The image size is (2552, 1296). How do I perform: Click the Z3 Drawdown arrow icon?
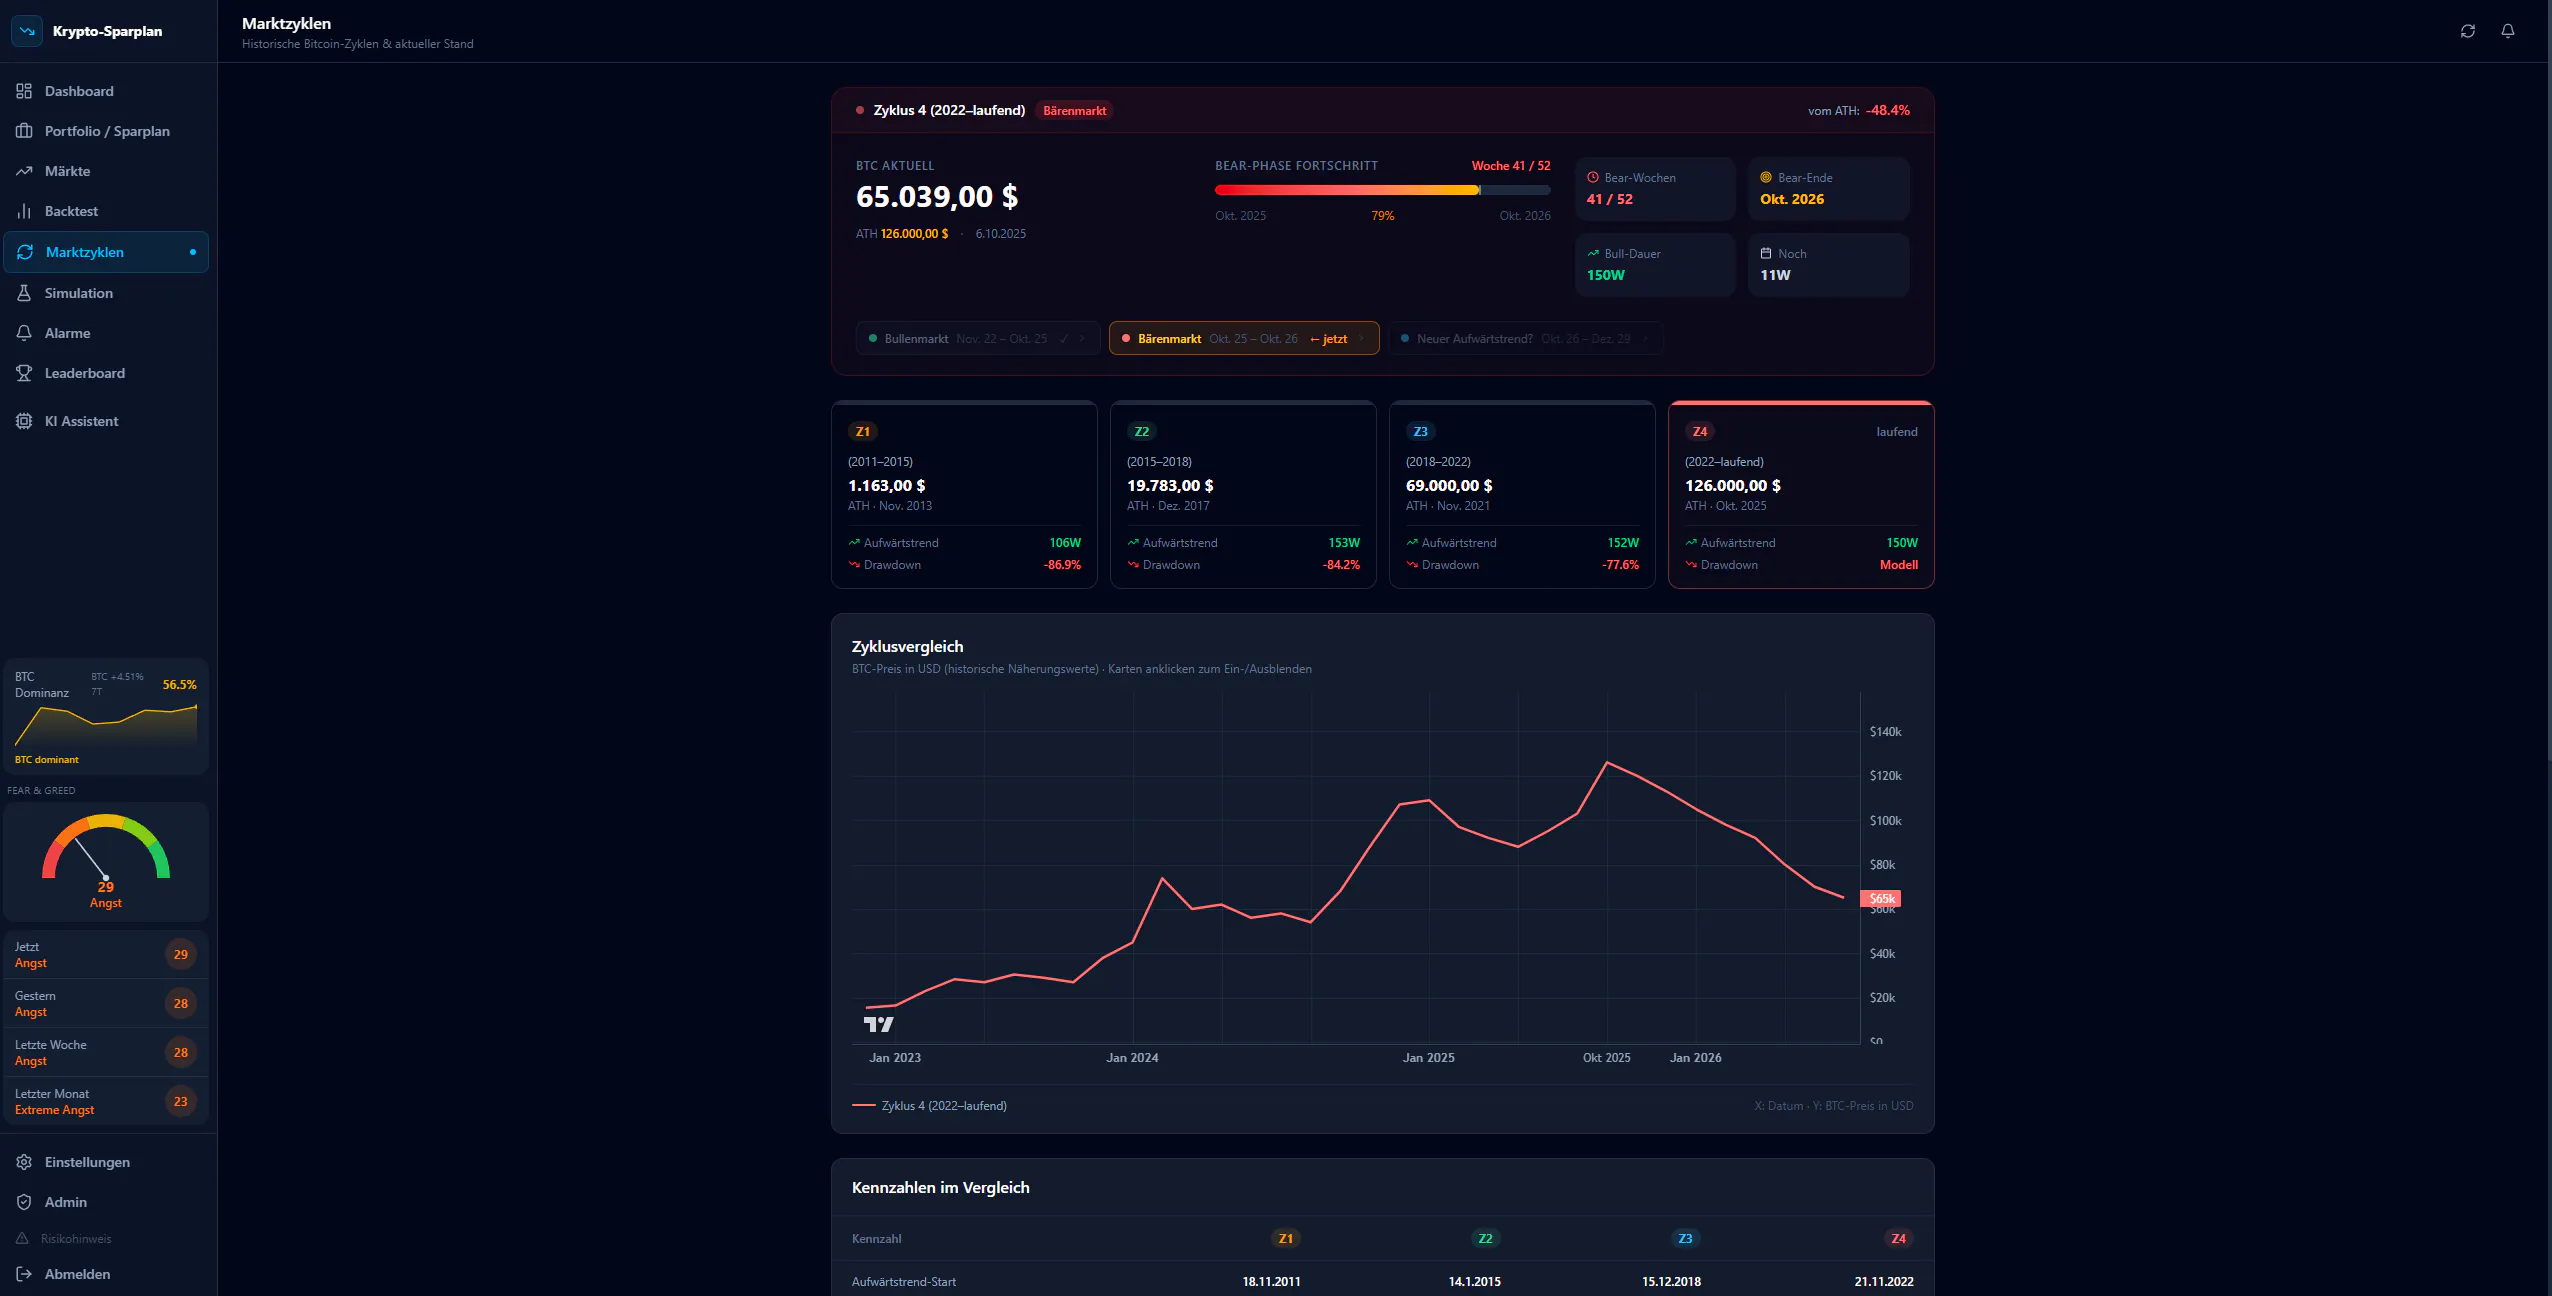point(1412,565)
